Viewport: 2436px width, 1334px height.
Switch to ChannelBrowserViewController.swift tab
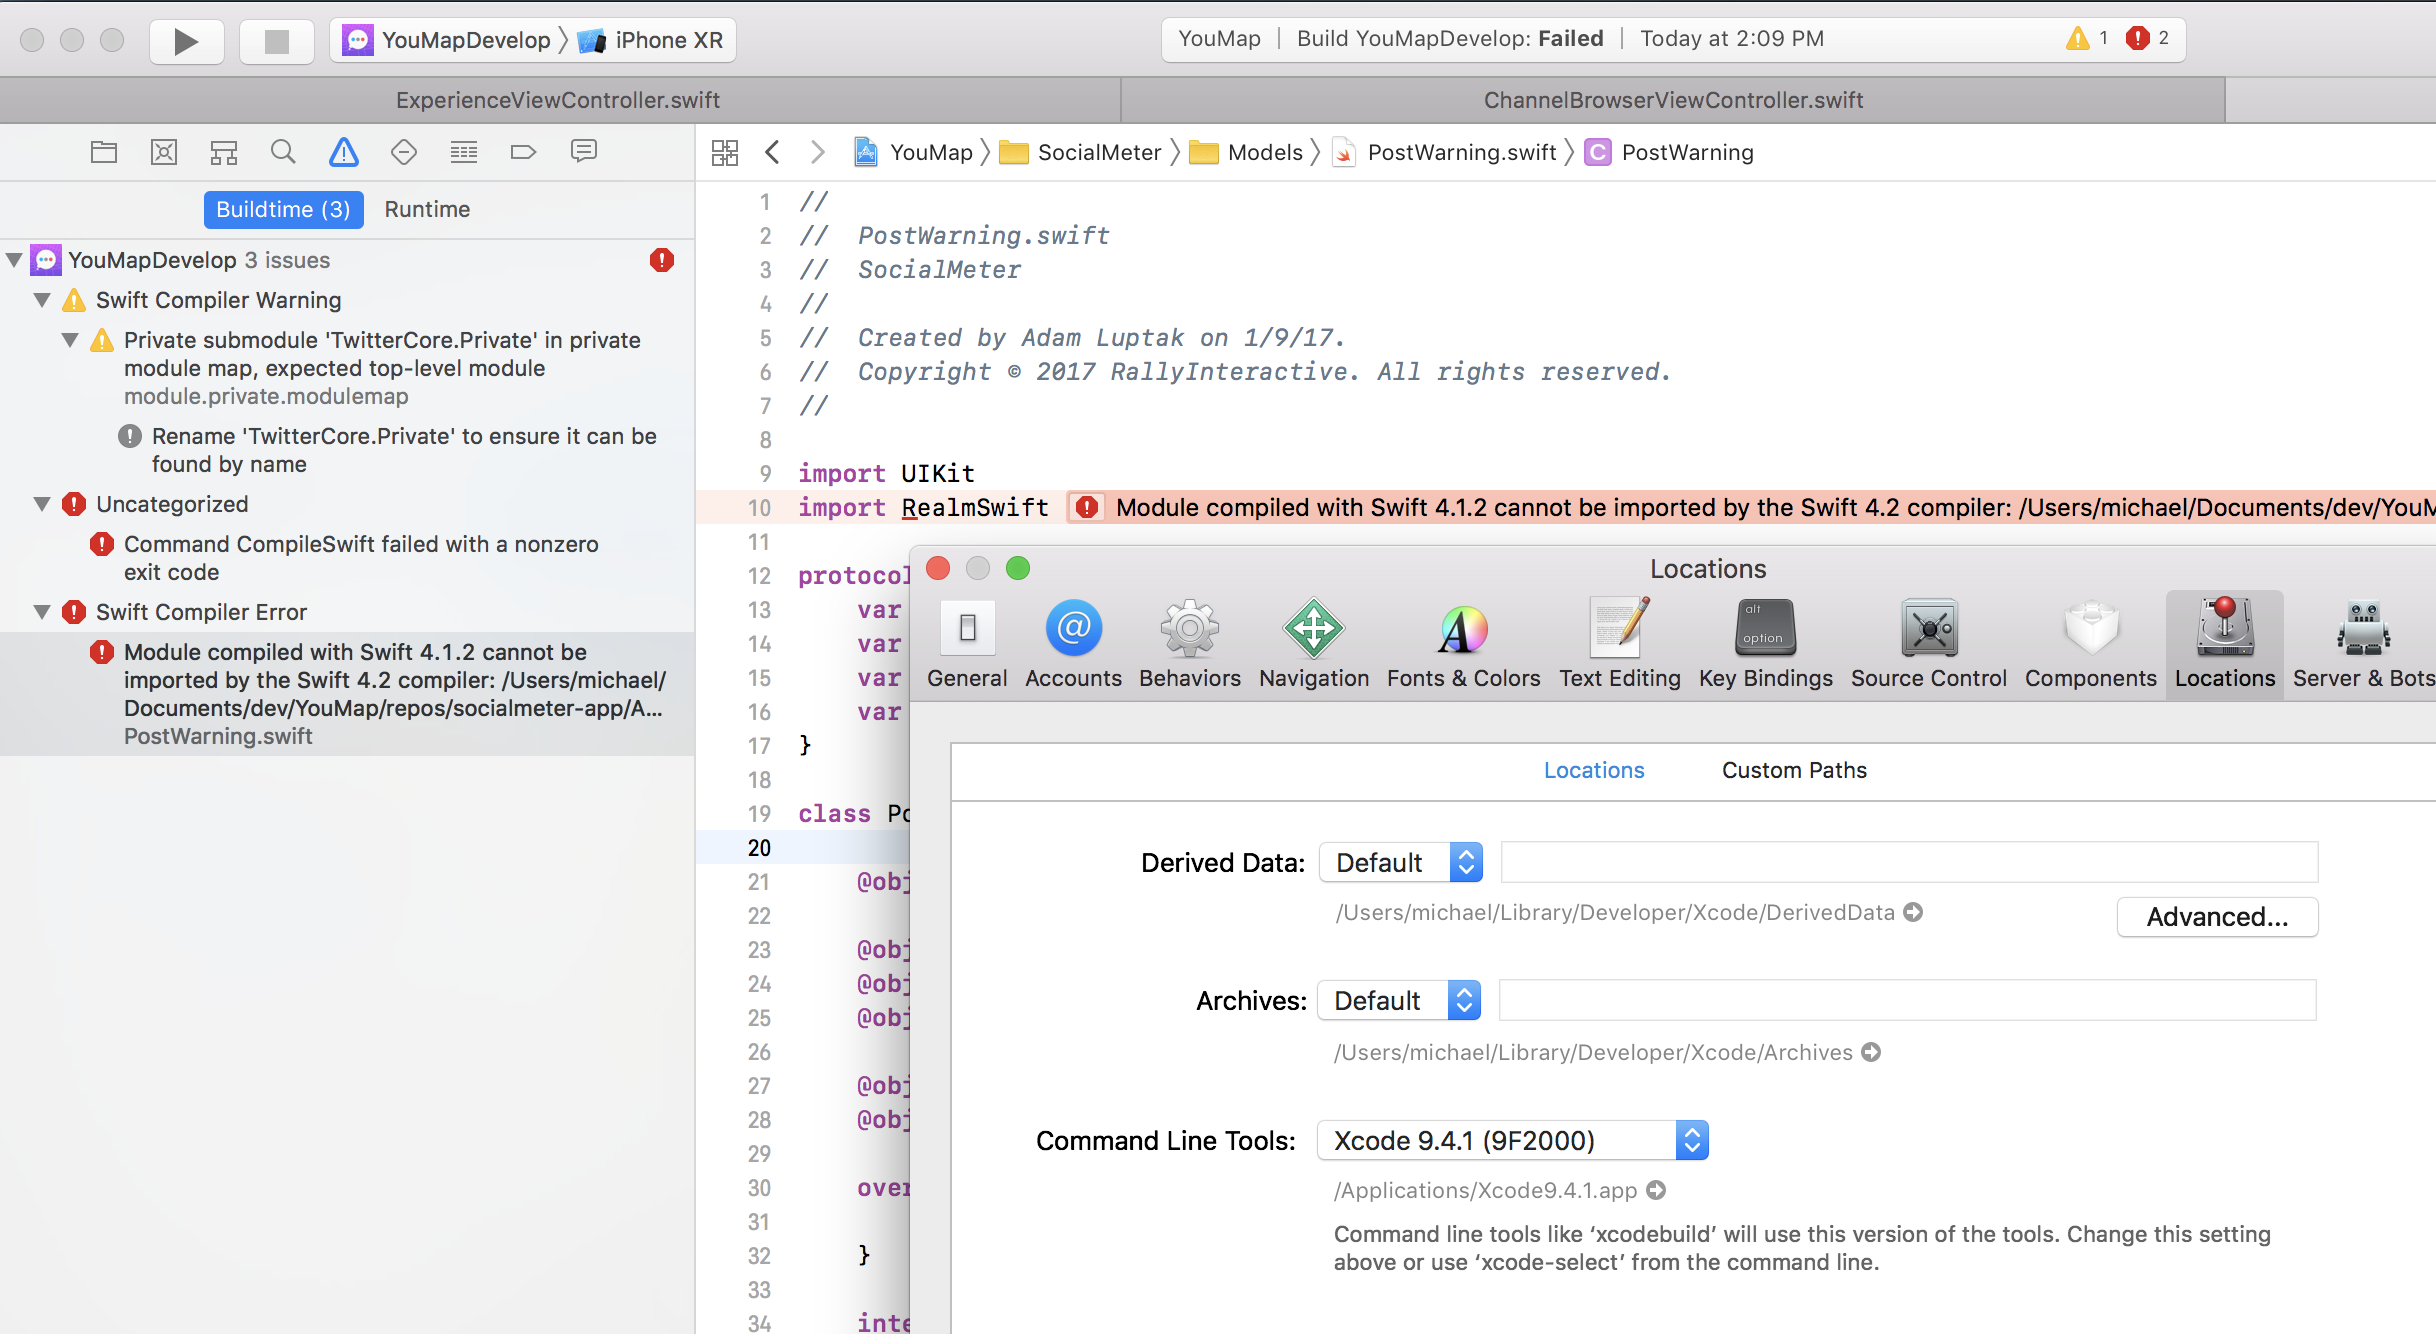click(x=1673, y=100)
